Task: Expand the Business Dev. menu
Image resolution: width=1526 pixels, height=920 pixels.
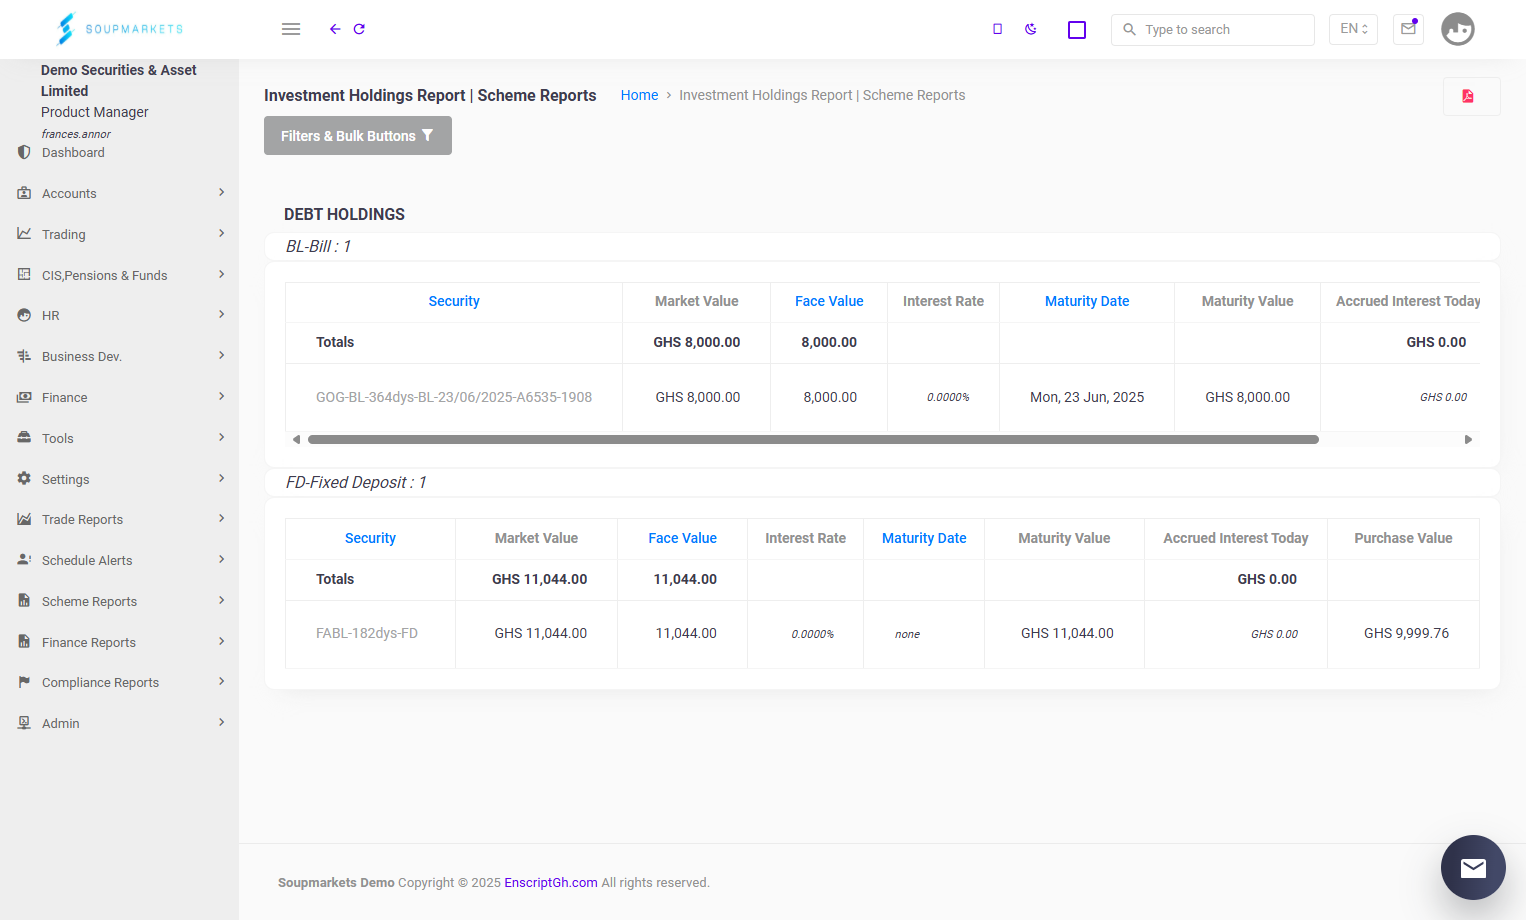Action: (119, 356)
